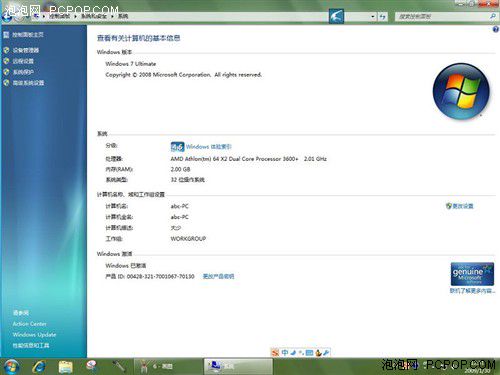Click the genuine Microsoft software badge
The image size is (500, 375).
coord(472,274)
